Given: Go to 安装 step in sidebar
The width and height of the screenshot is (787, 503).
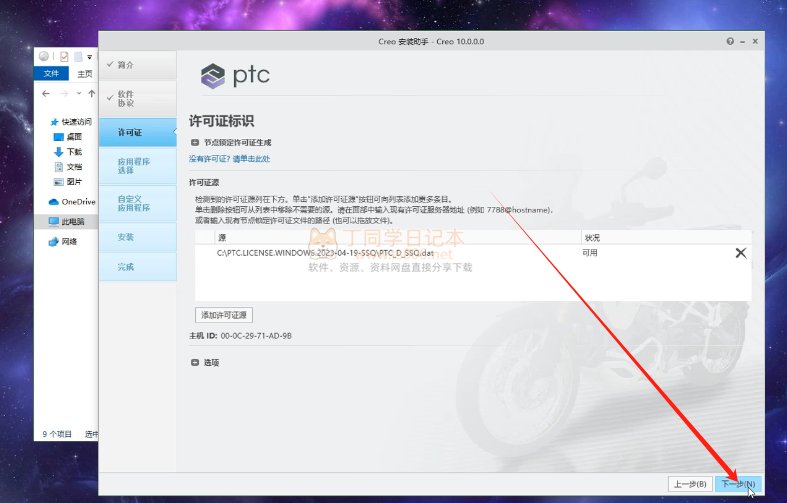Looking at the screenshot, I should [138, 237].
